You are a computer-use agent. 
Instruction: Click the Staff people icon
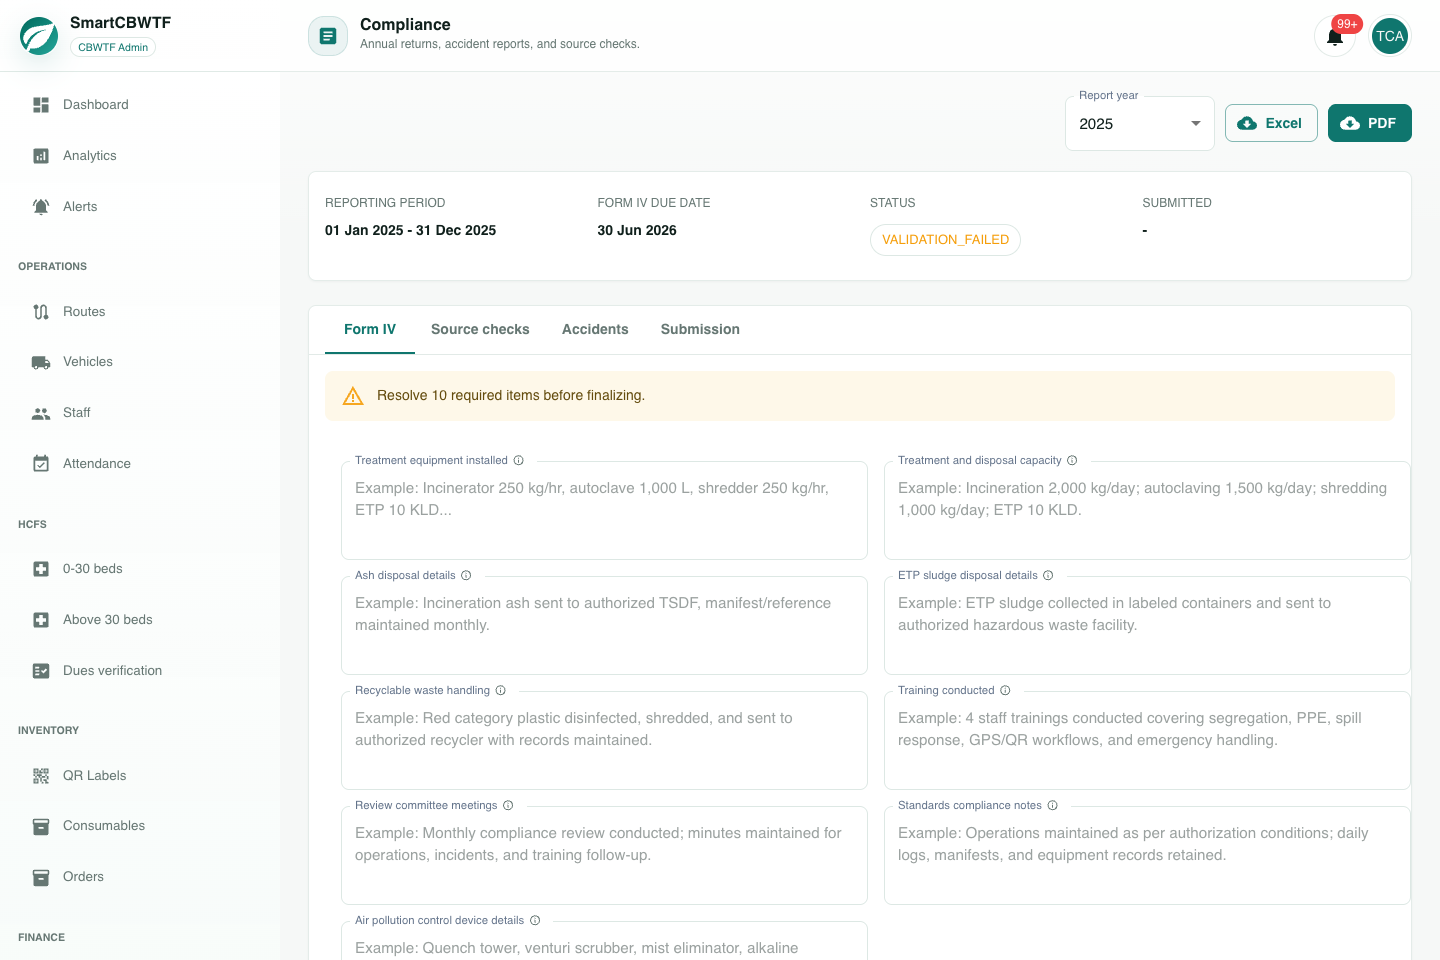41,413
